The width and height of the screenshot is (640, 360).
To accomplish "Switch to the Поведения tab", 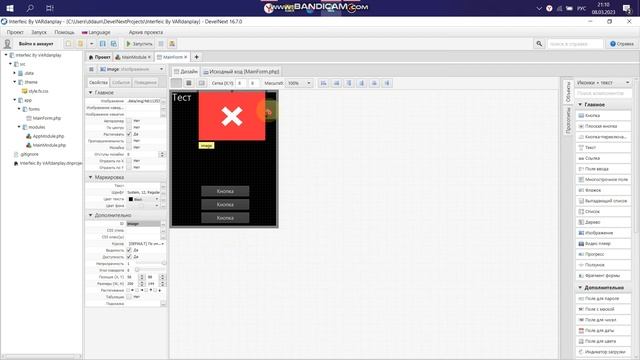I will [x=145, y=82].
